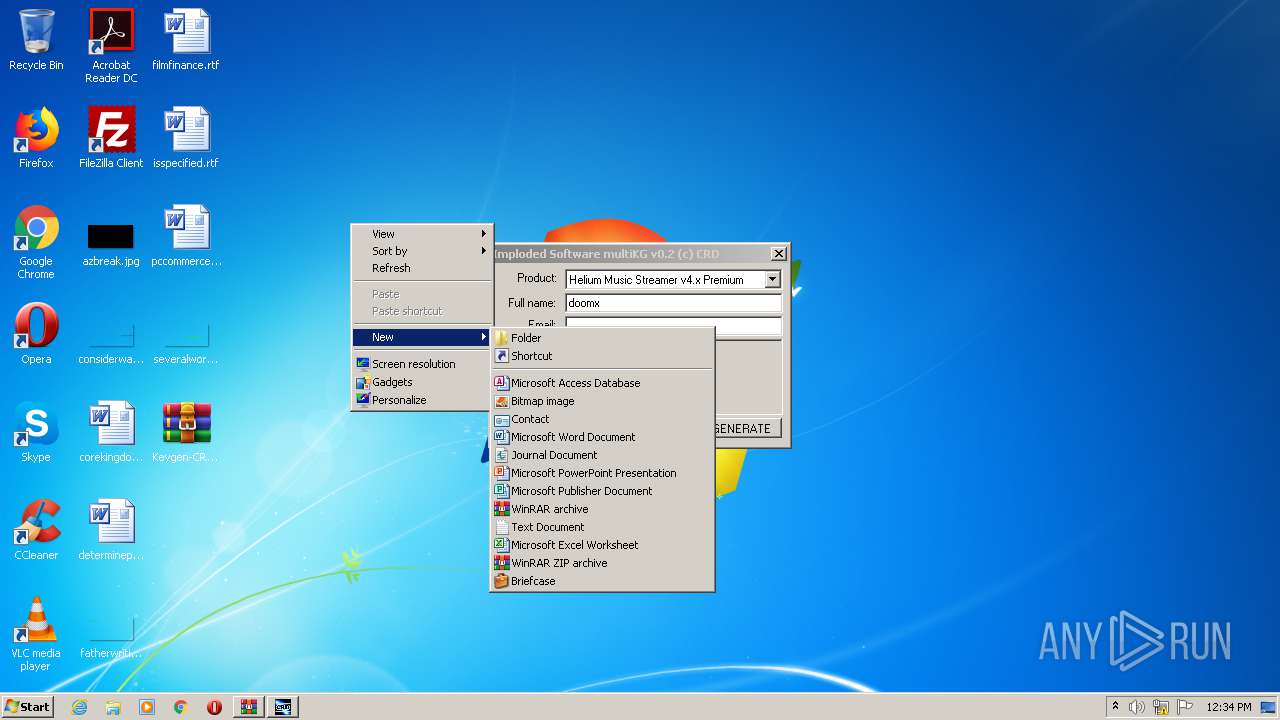Open Internet Explorer in taskbar
The width and height of the screenshot is (1280, 720).
[x=79, y=707]
